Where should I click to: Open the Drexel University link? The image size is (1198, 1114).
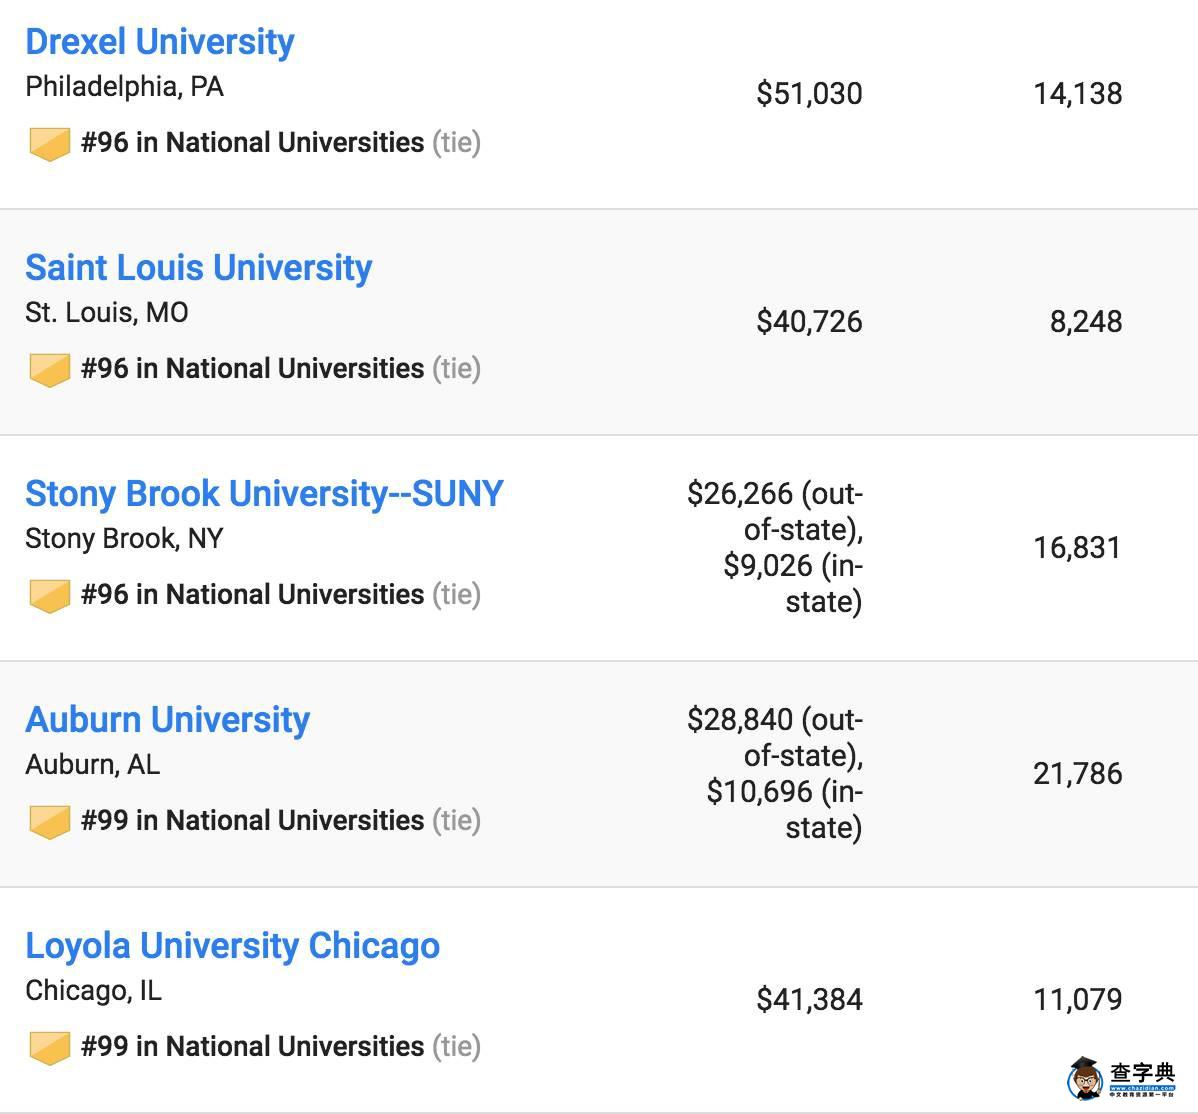pyautogui.click(x=160, y=42)
